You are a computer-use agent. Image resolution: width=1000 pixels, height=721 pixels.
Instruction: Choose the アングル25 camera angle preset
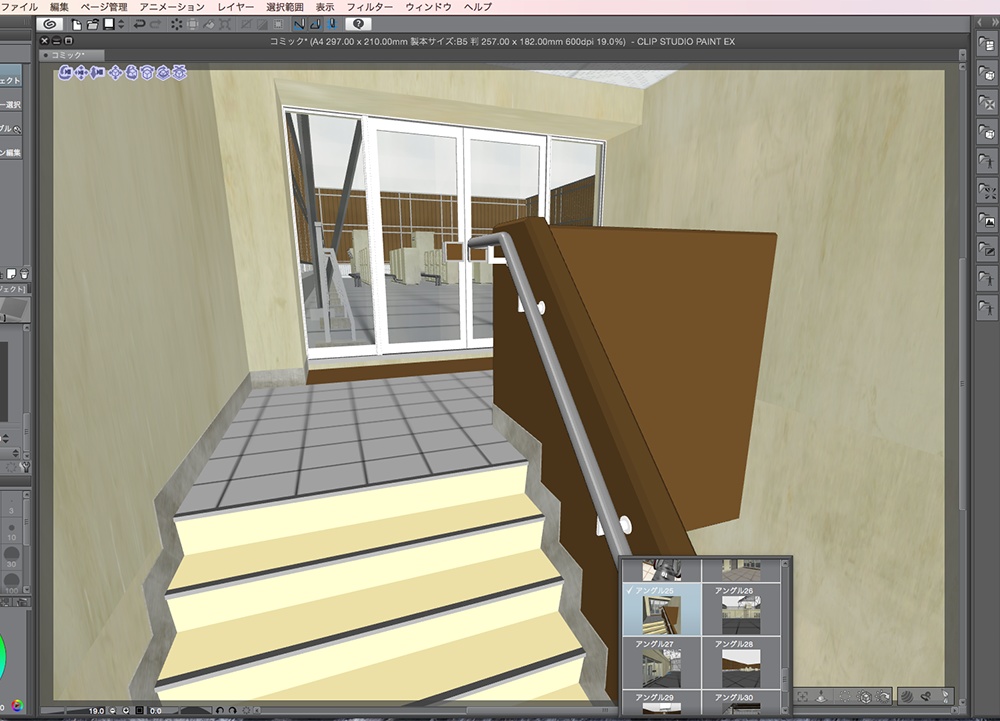click(x=661, y=609)
